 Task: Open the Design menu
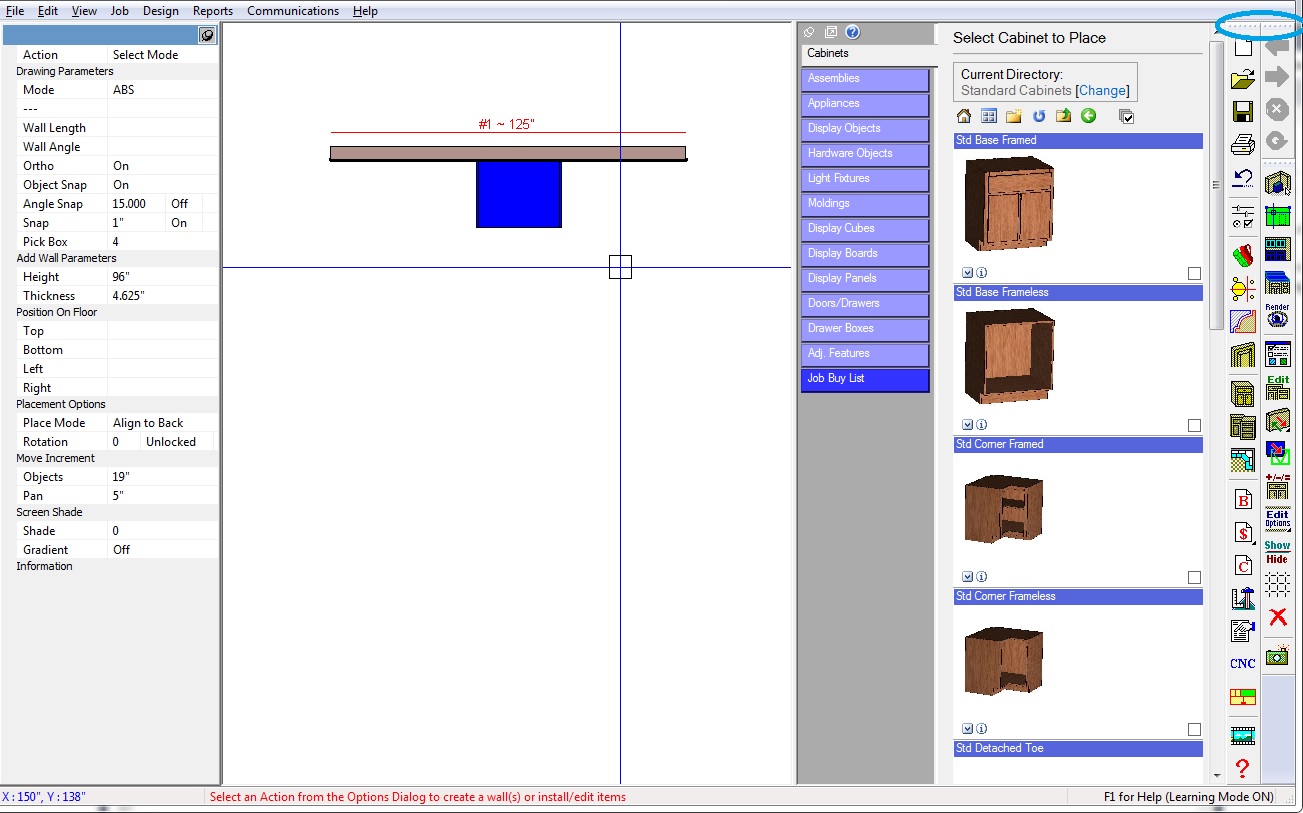[160, 11]
